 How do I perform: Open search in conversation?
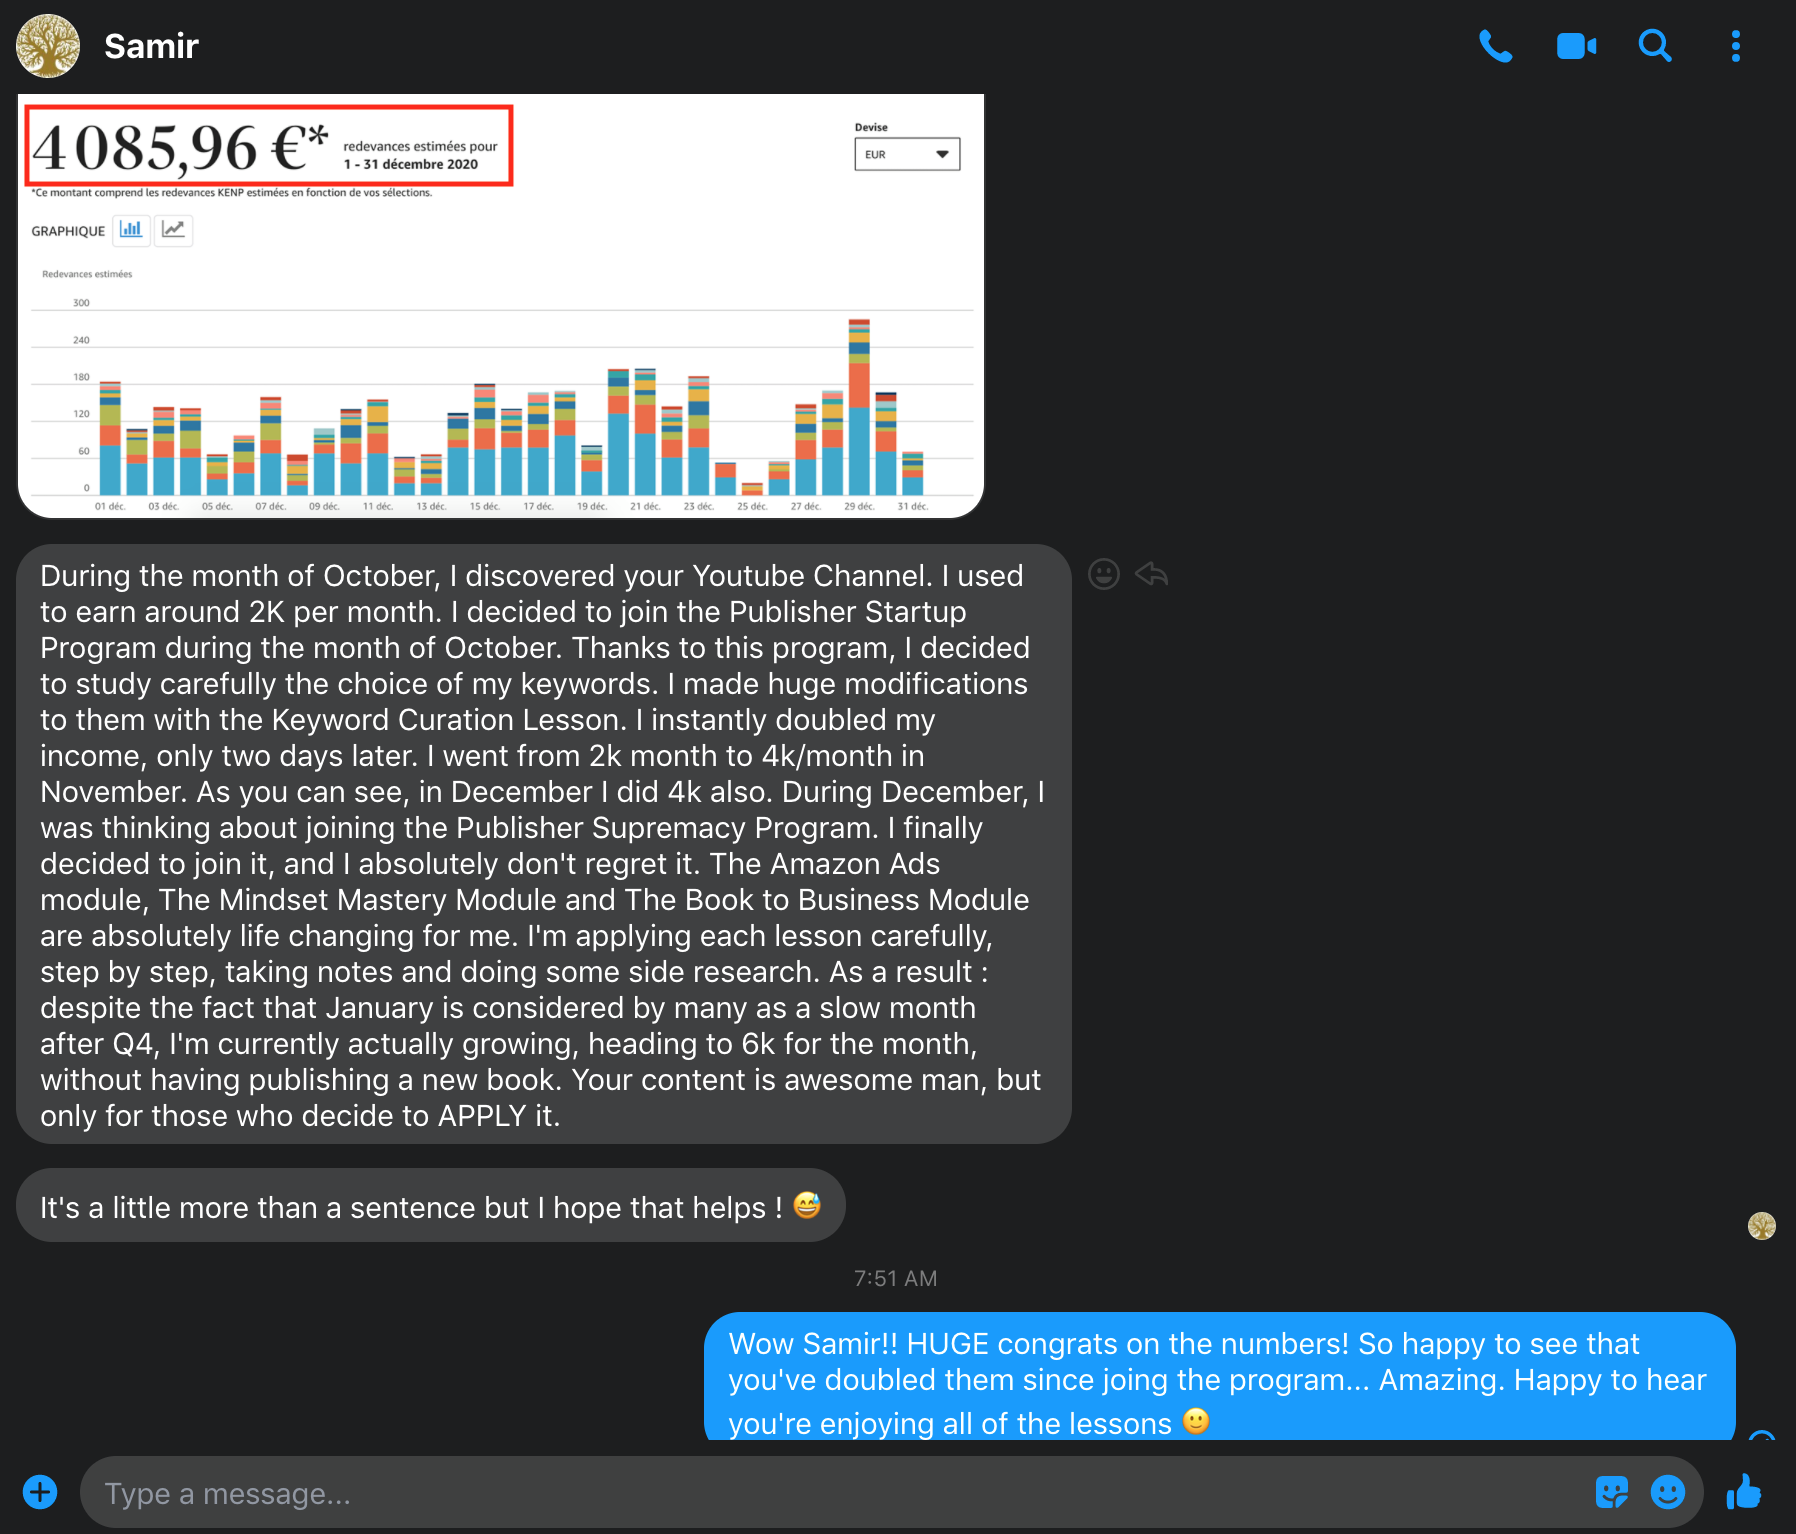pos(1655,46)
